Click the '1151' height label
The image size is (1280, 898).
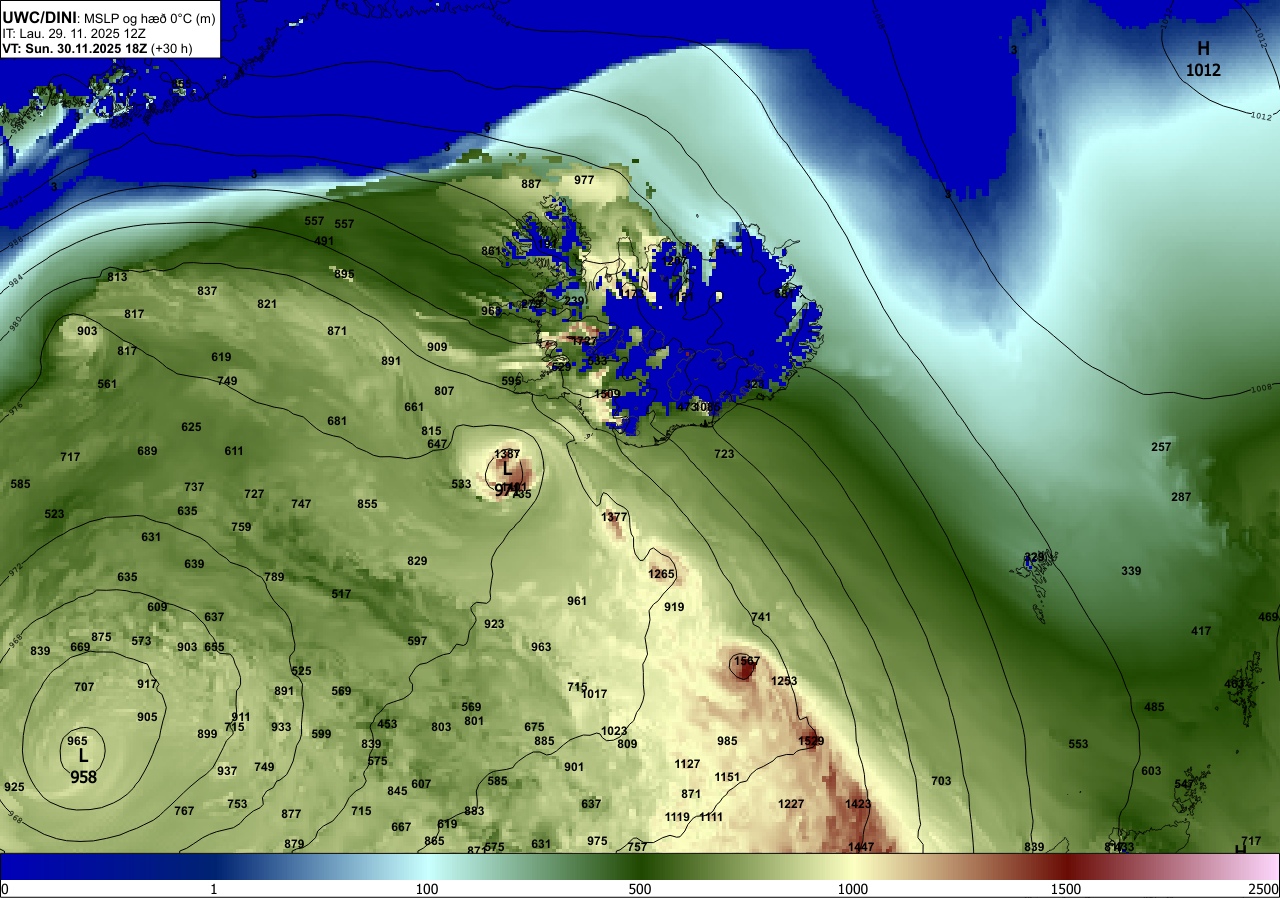click(727, 777)
